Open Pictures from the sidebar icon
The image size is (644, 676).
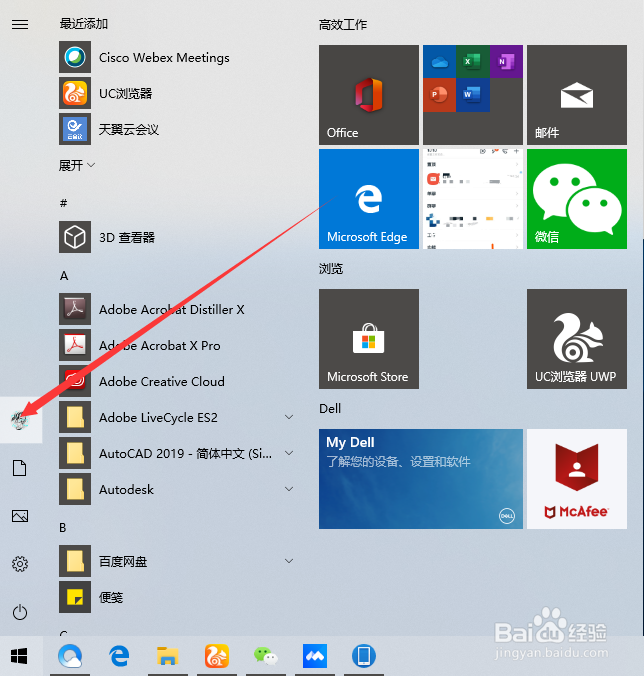coord(20,516)
